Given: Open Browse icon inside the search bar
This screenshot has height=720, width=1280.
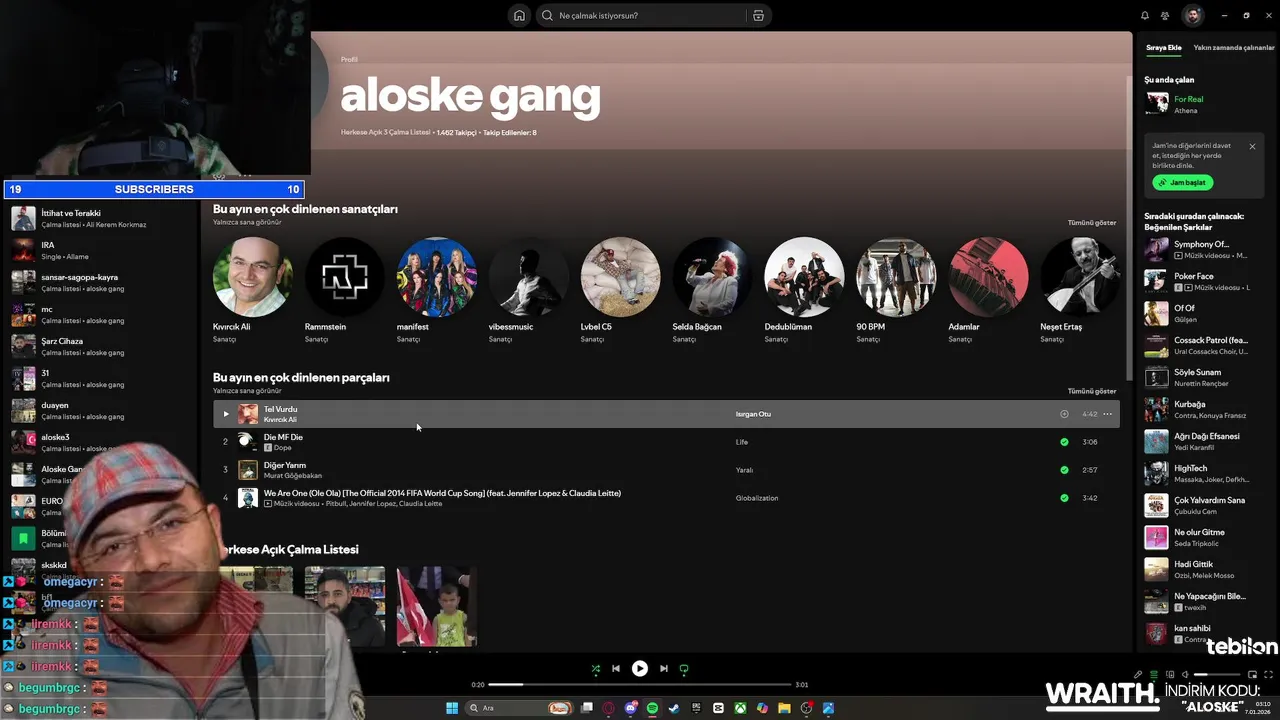Looking at the screenshot, I should 758,15.
